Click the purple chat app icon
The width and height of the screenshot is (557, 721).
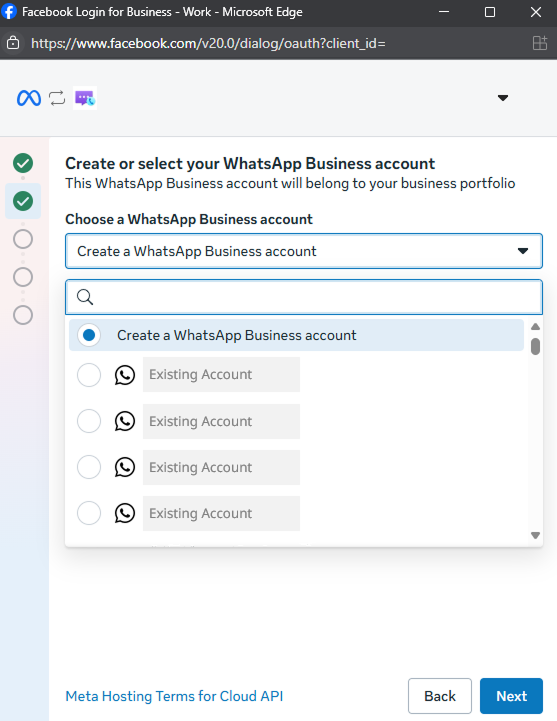(x=85, y=98)
